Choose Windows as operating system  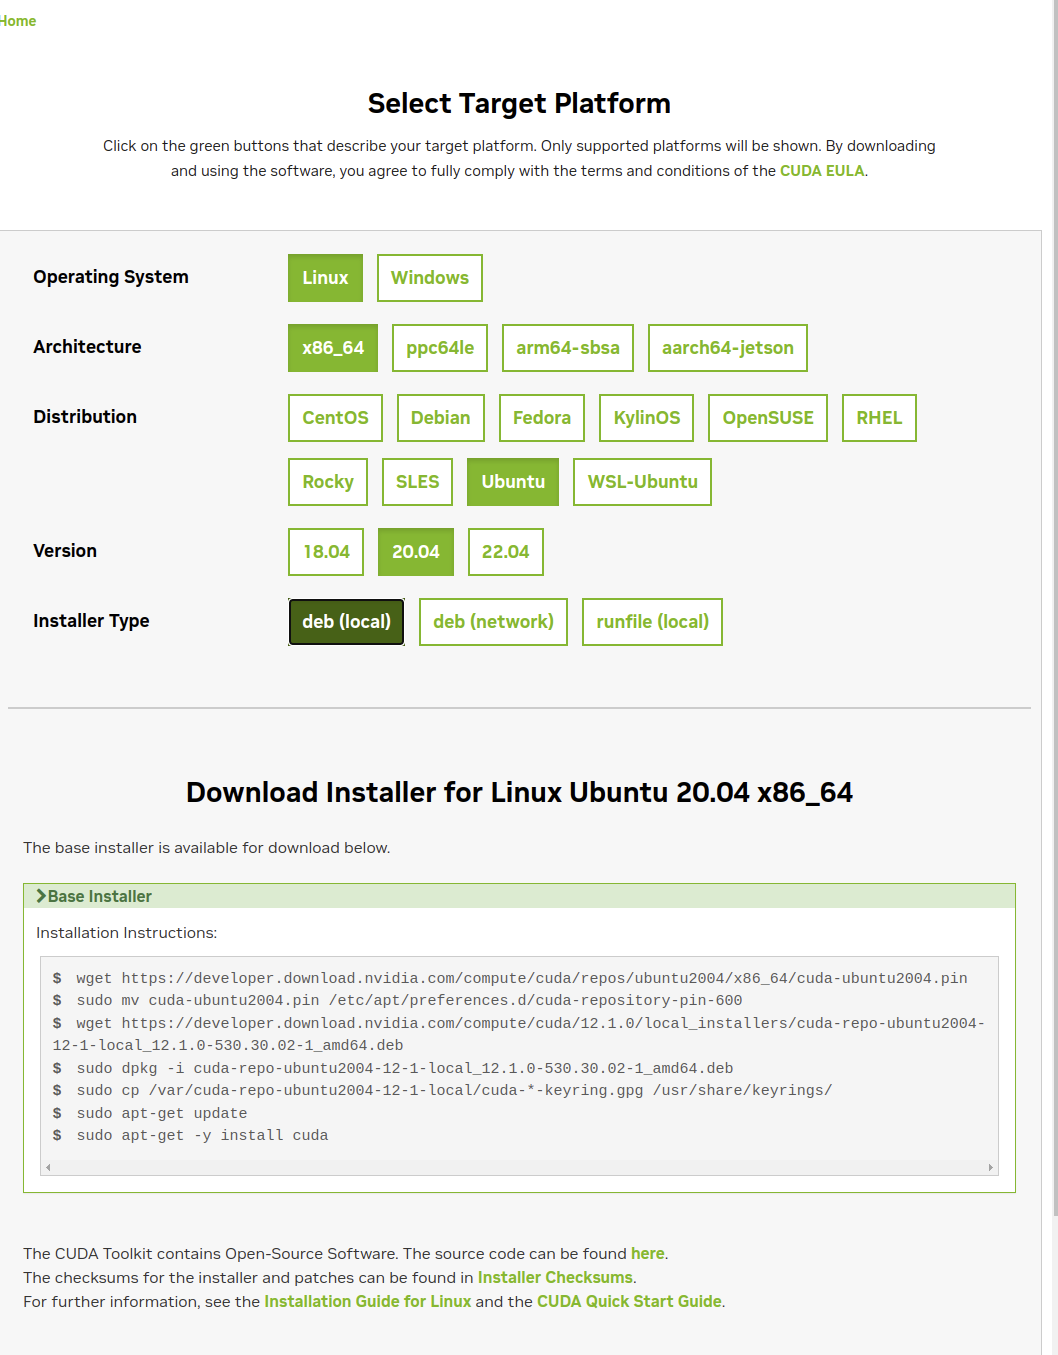tap(430, 278)
